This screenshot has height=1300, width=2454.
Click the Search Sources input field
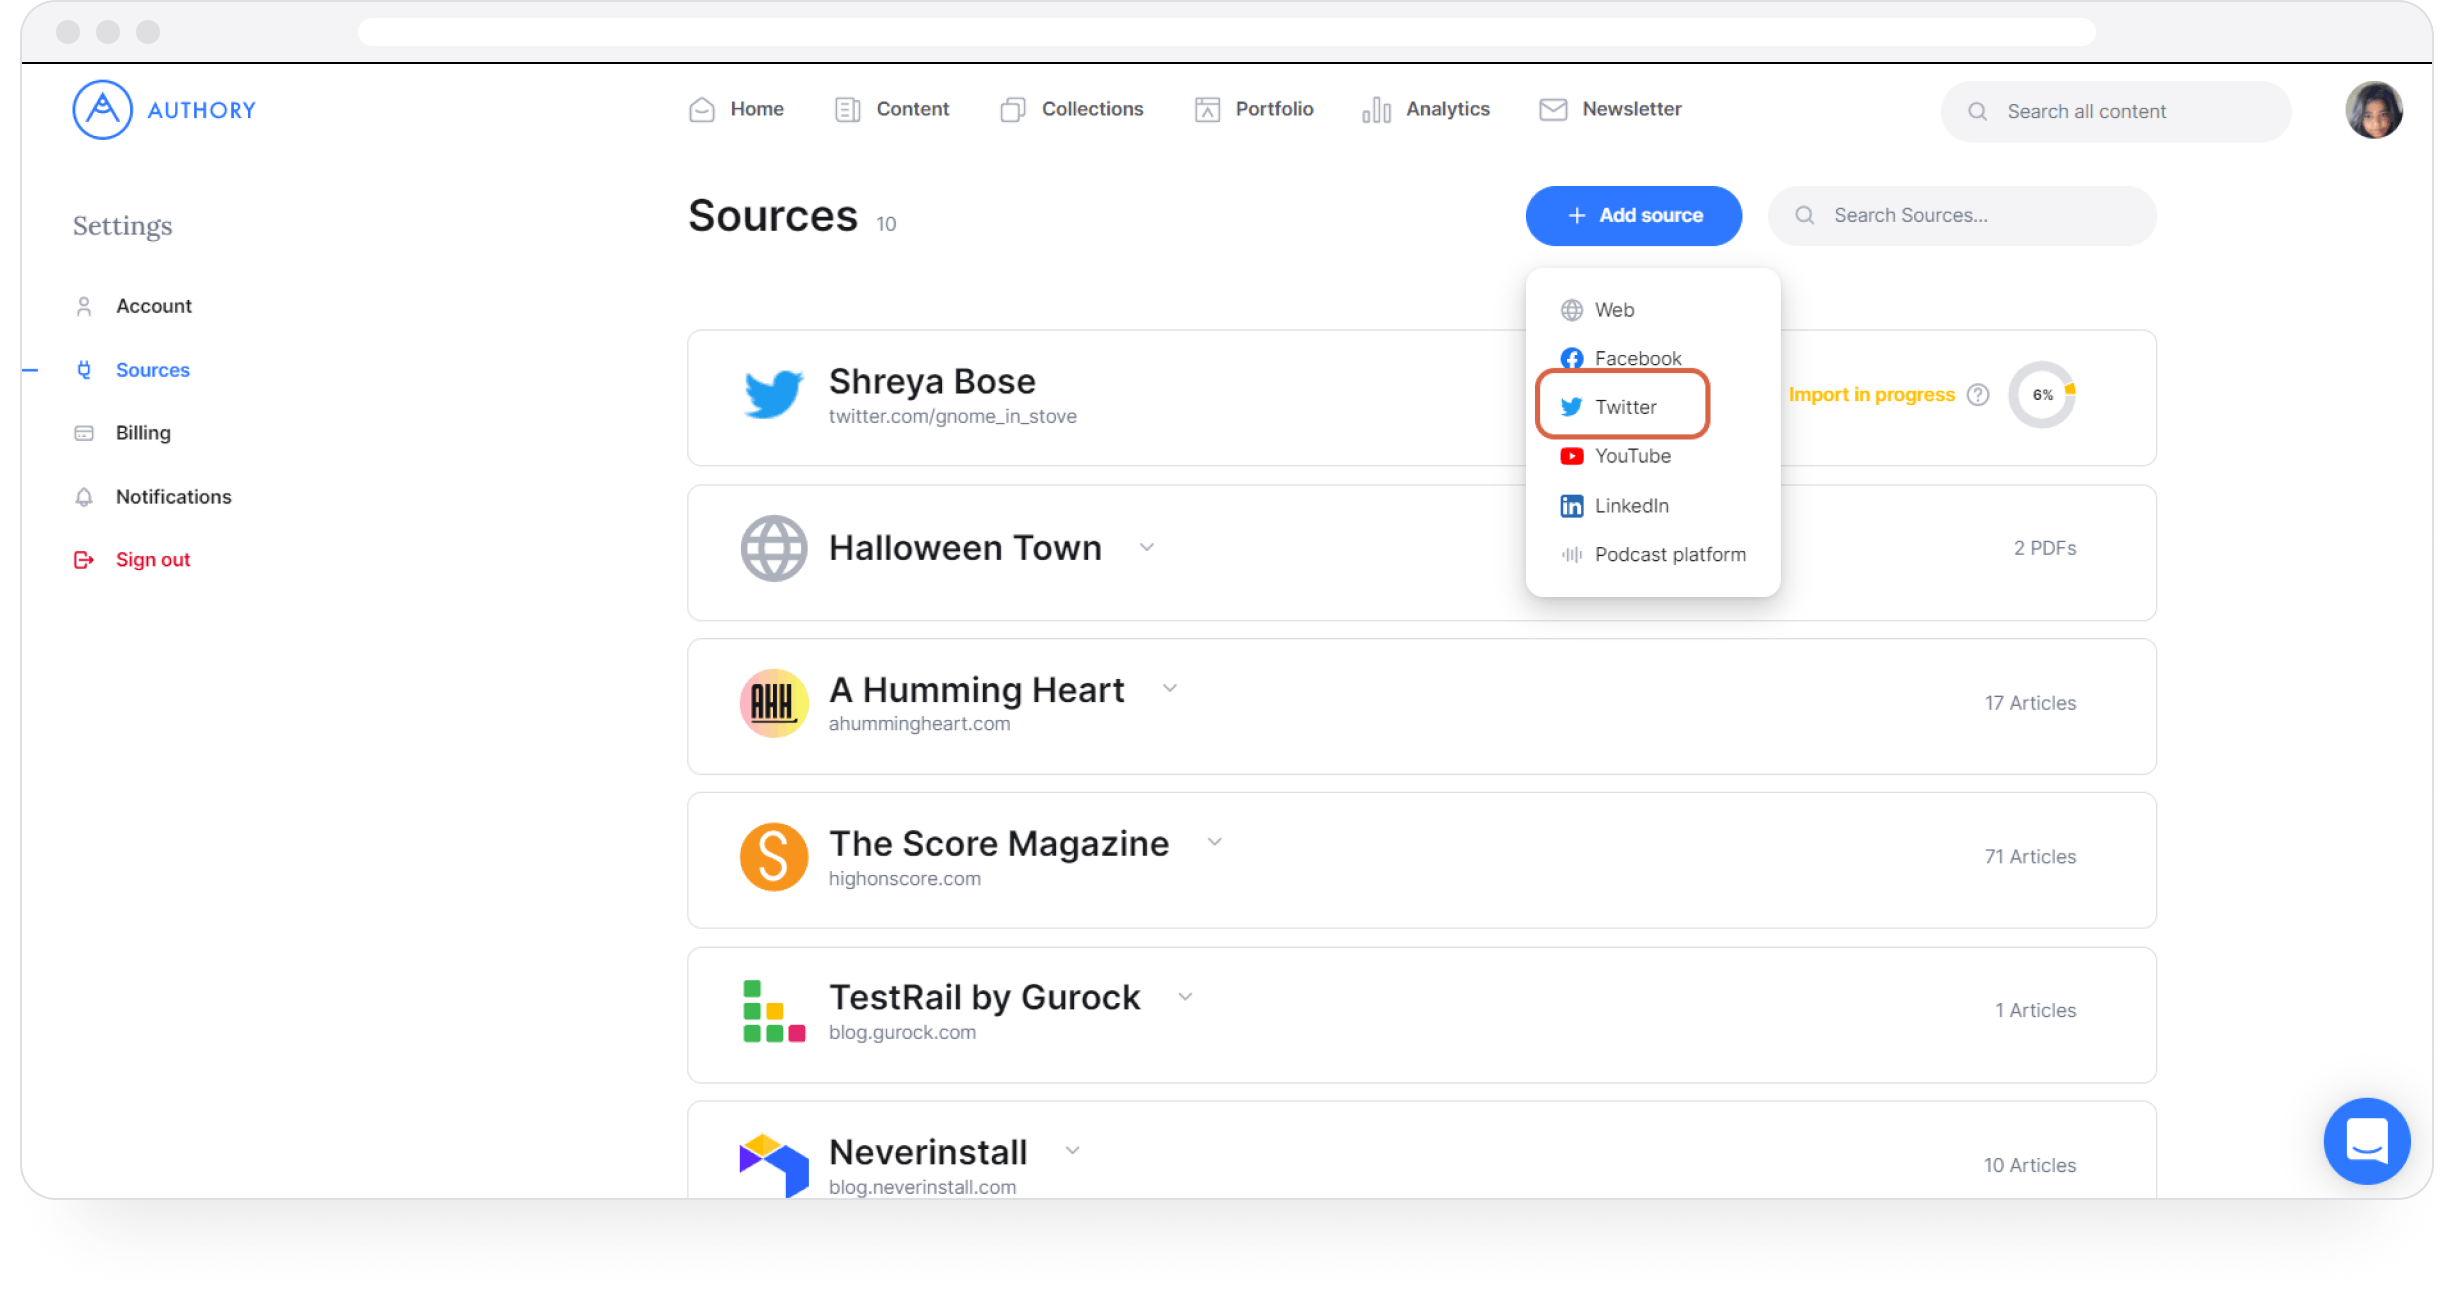[x=1961, y=214]
